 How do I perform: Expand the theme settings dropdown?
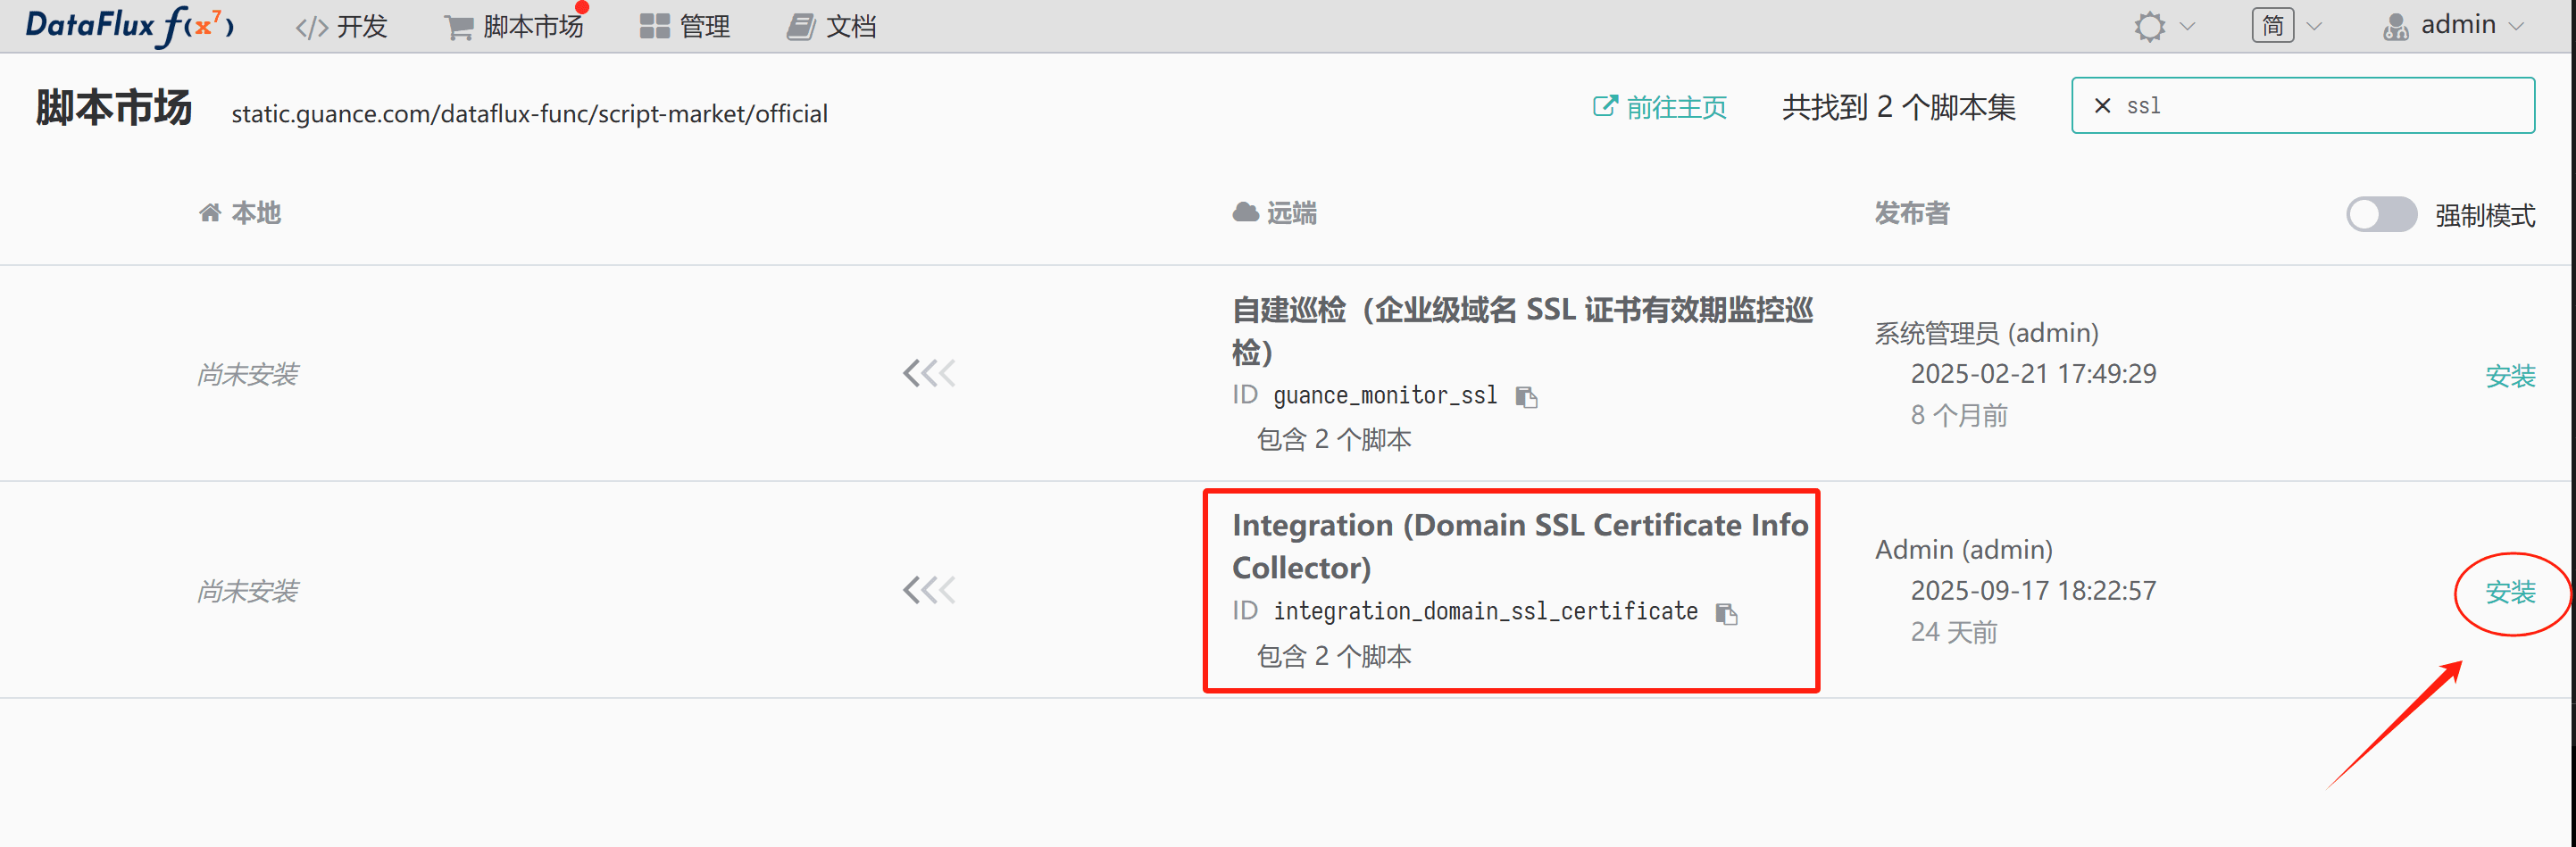coord(2164,26)
